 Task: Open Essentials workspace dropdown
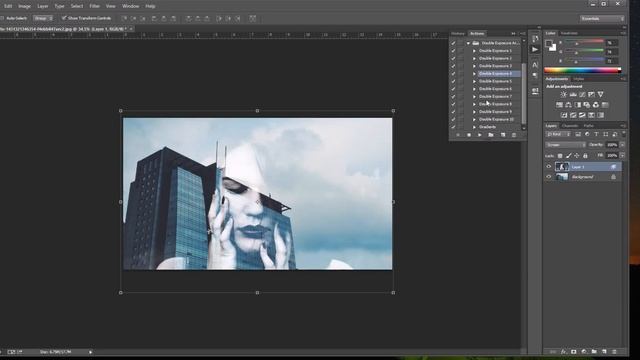pyautogui.click(x=602, y=18)
